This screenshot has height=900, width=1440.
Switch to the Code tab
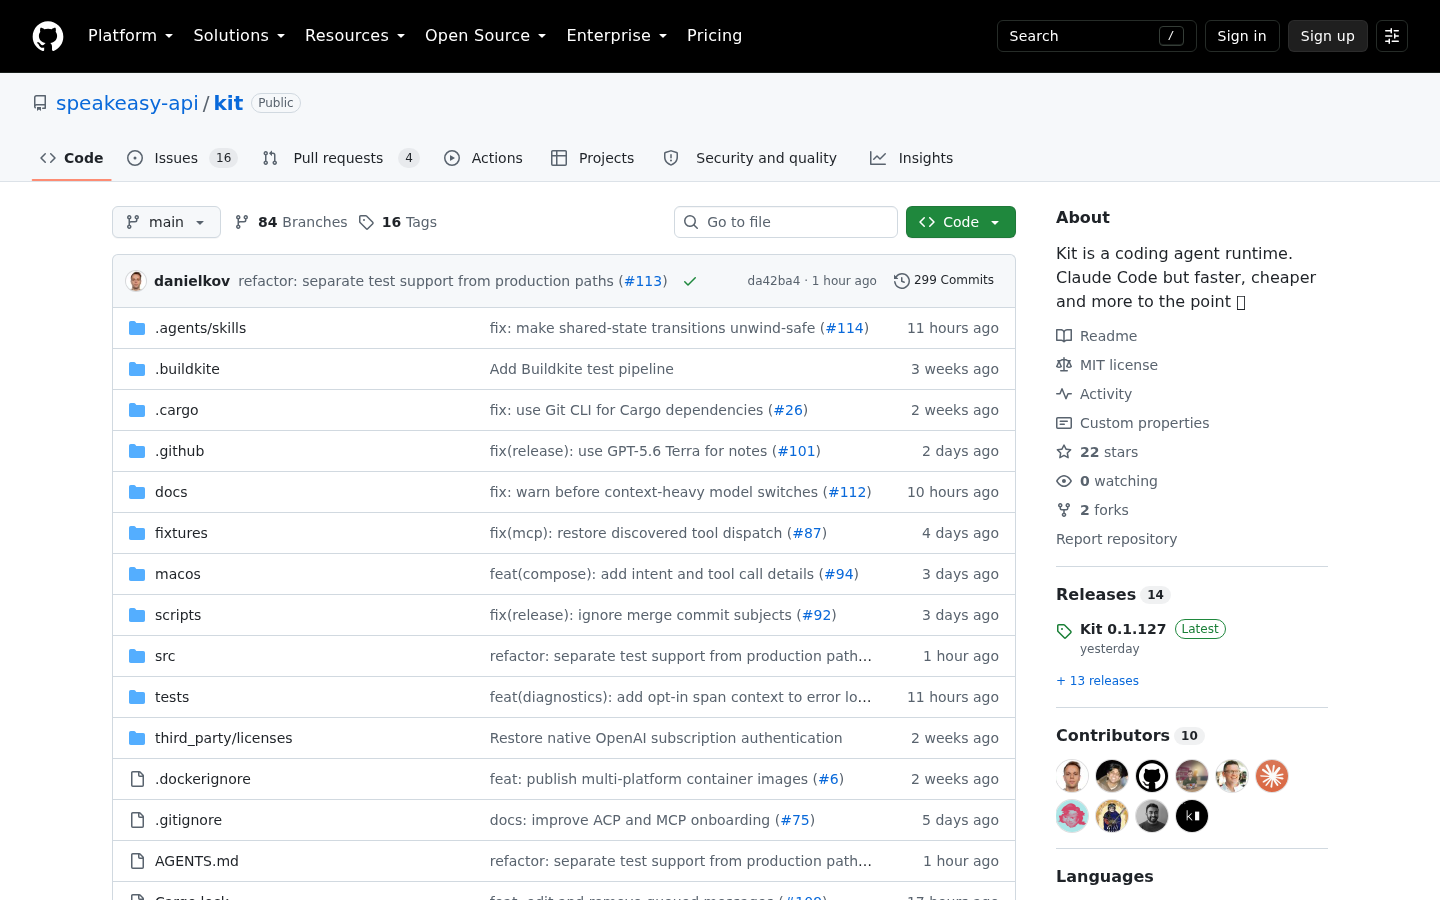[x=71, y=158]
